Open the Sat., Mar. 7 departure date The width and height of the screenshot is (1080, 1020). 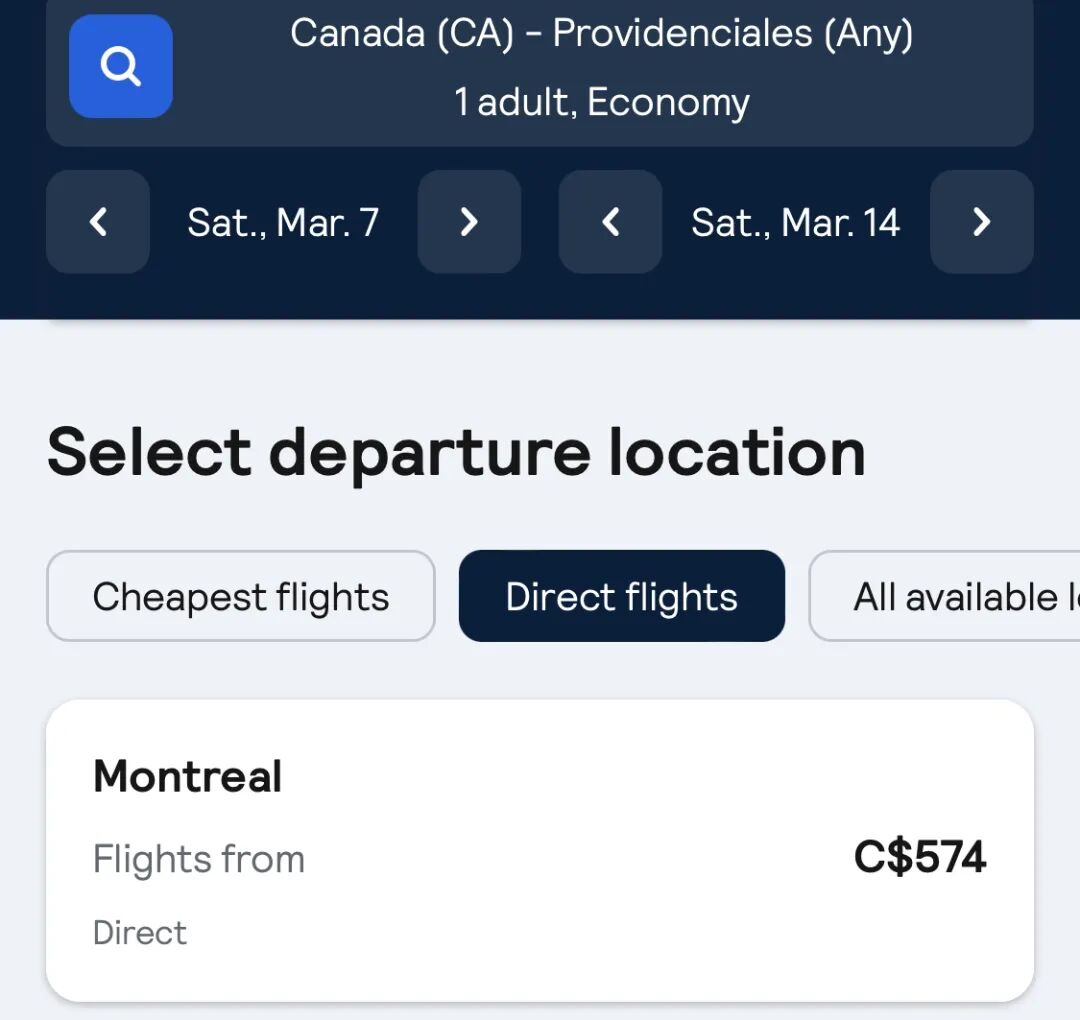pos(283,222)
